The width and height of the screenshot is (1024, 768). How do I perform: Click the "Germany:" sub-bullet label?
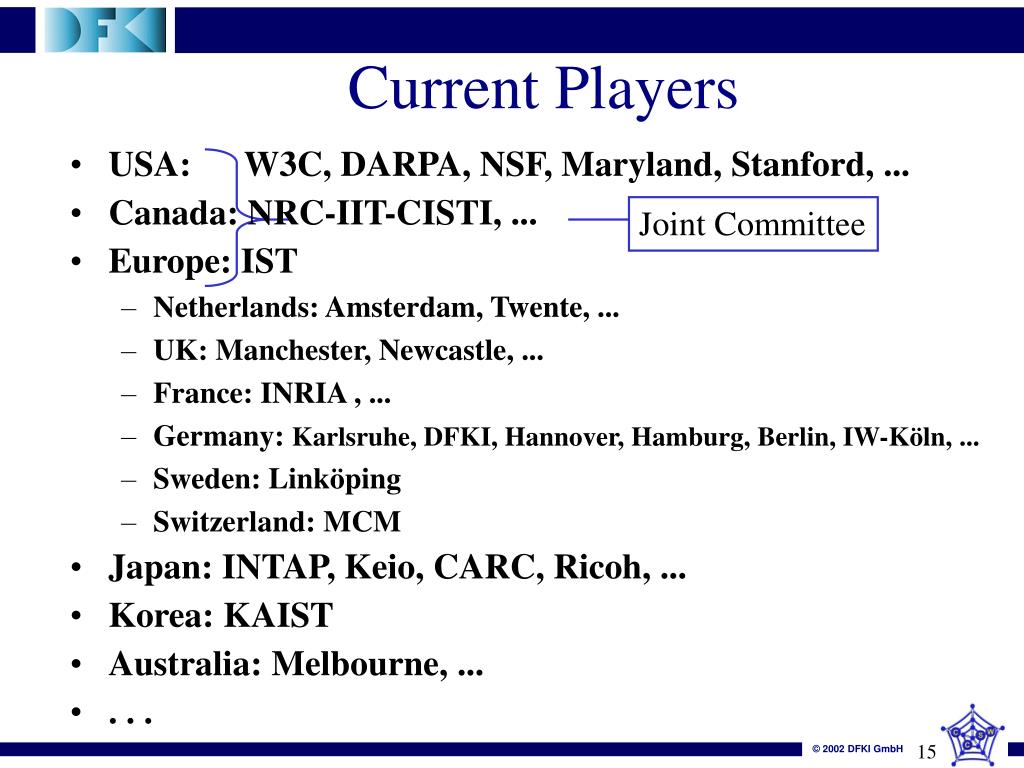[219, 437]
